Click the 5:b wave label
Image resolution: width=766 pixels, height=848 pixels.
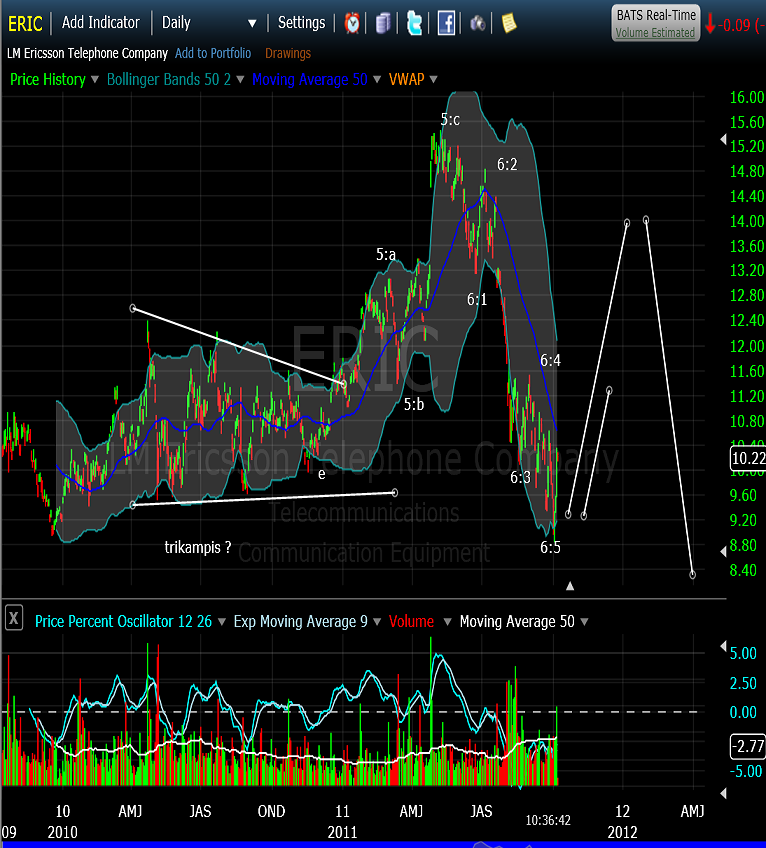tap(414, 404)
